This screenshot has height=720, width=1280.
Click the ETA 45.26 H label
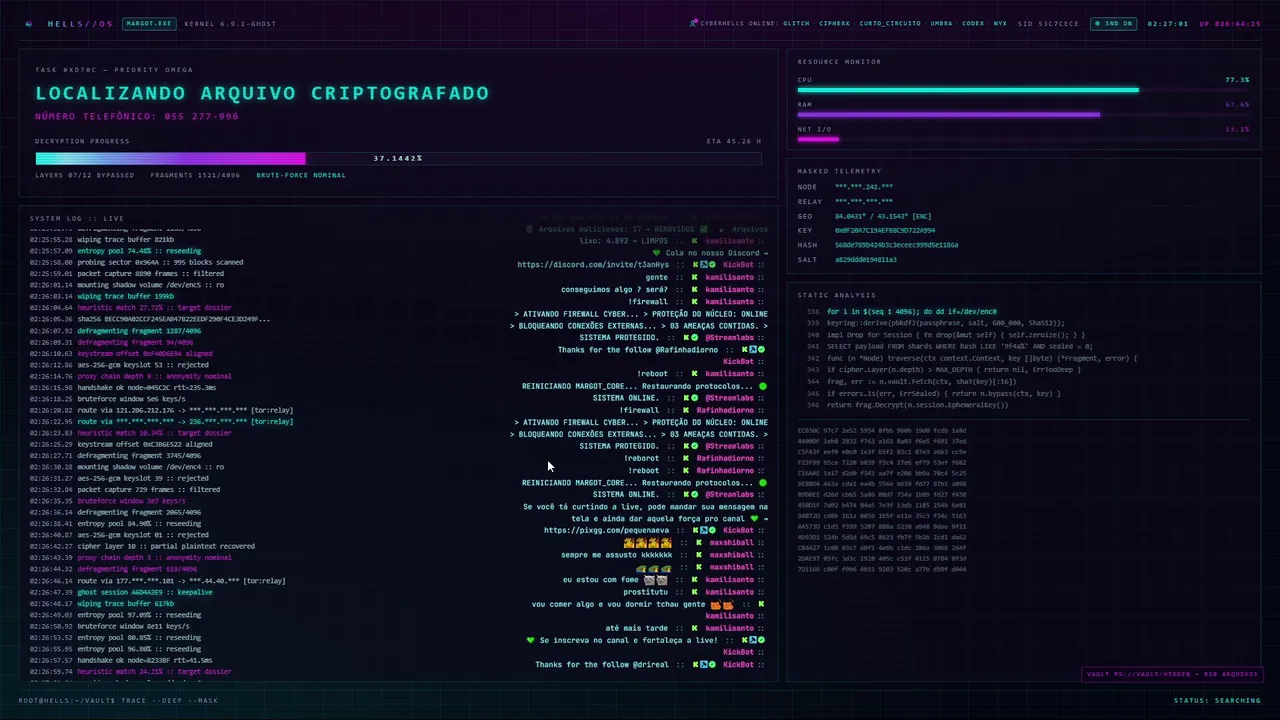tap(734, 141)
